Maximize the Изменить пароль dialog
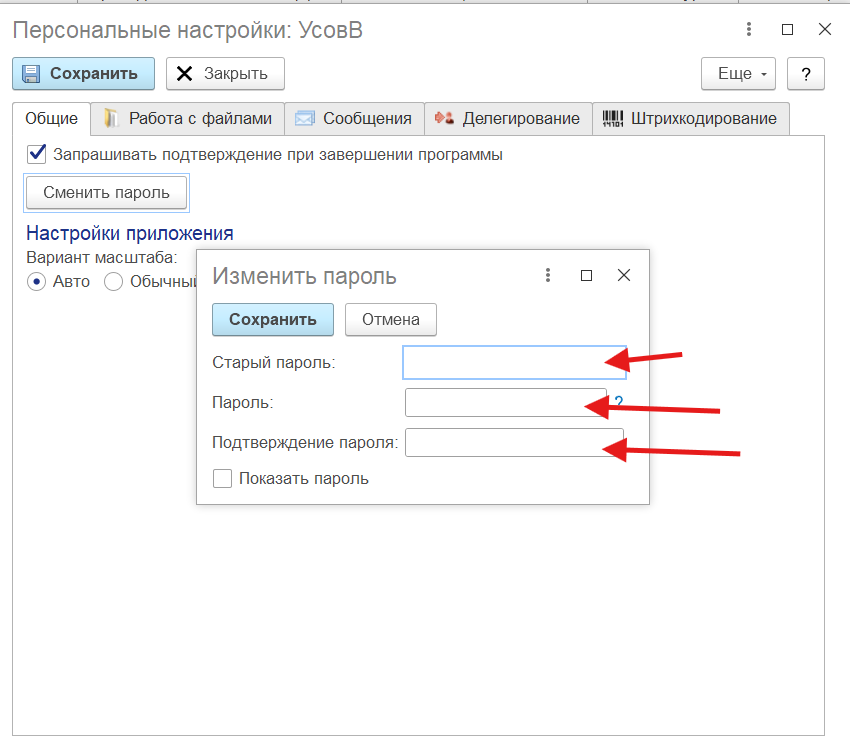 click(586, 275)
